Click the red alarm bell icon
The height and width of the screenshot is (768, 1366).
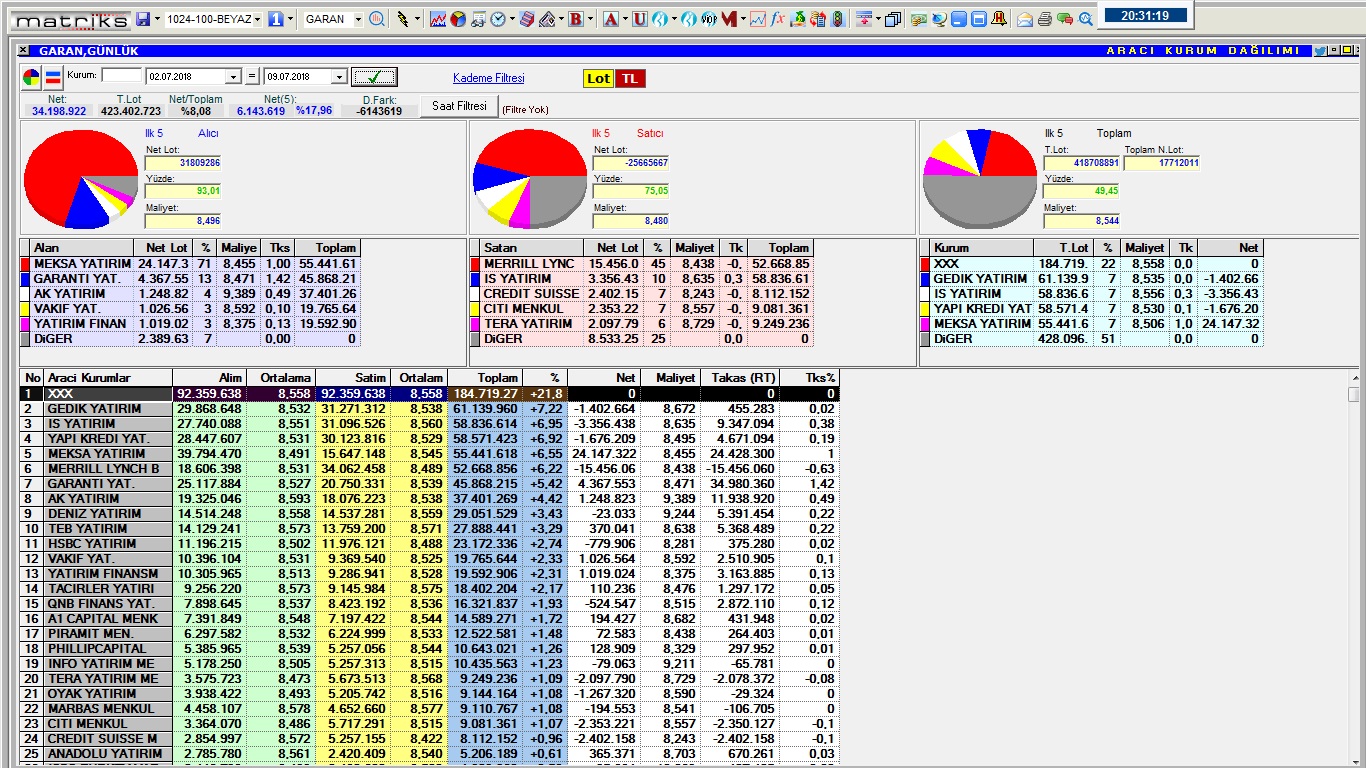click(999, 19)
